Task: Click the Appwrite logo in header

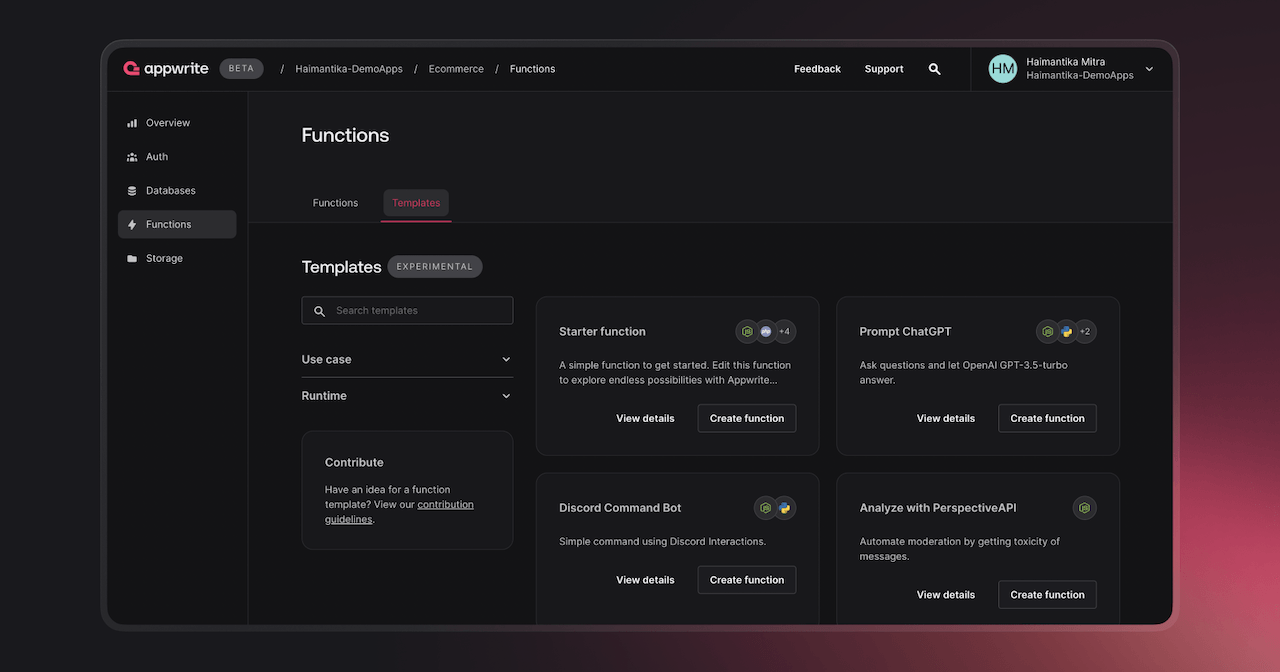Action: (166, 69)
